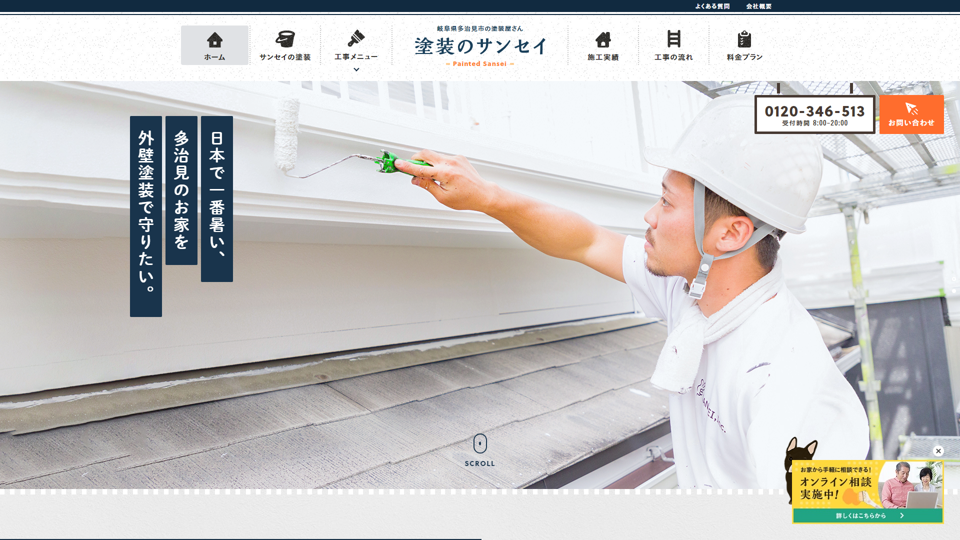Click the dog mascot above the banner
Image resolution: width=960 pixels, height=540 pixels.
click(x=799, y=453)
